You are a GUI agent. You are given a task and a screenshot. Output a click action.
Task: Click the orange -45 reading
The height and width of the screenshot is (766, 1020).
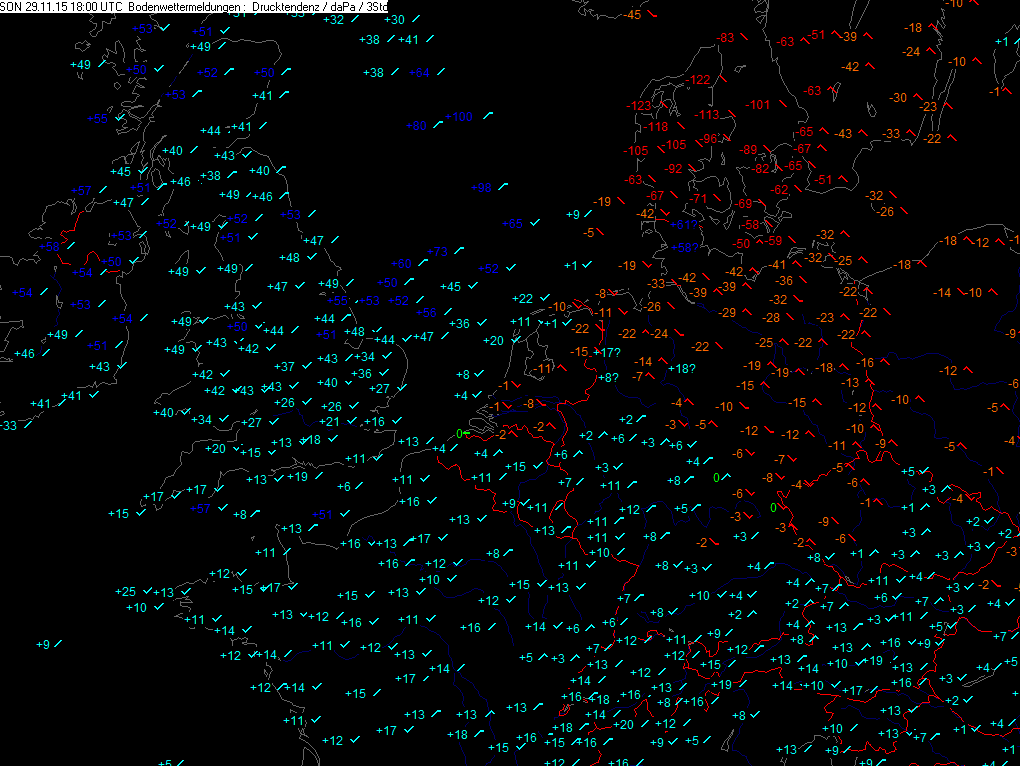[x=633, y=15]
